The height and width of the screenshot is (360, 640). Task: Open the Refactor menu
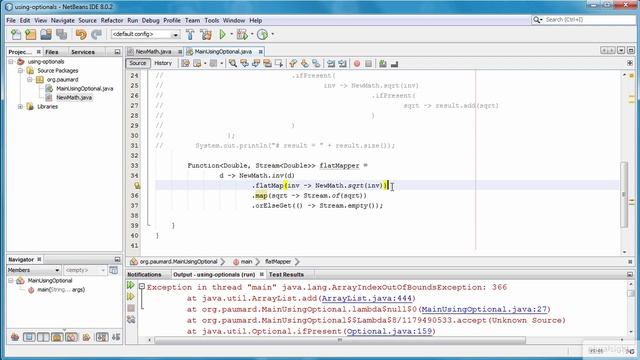[x=112, y=20]
